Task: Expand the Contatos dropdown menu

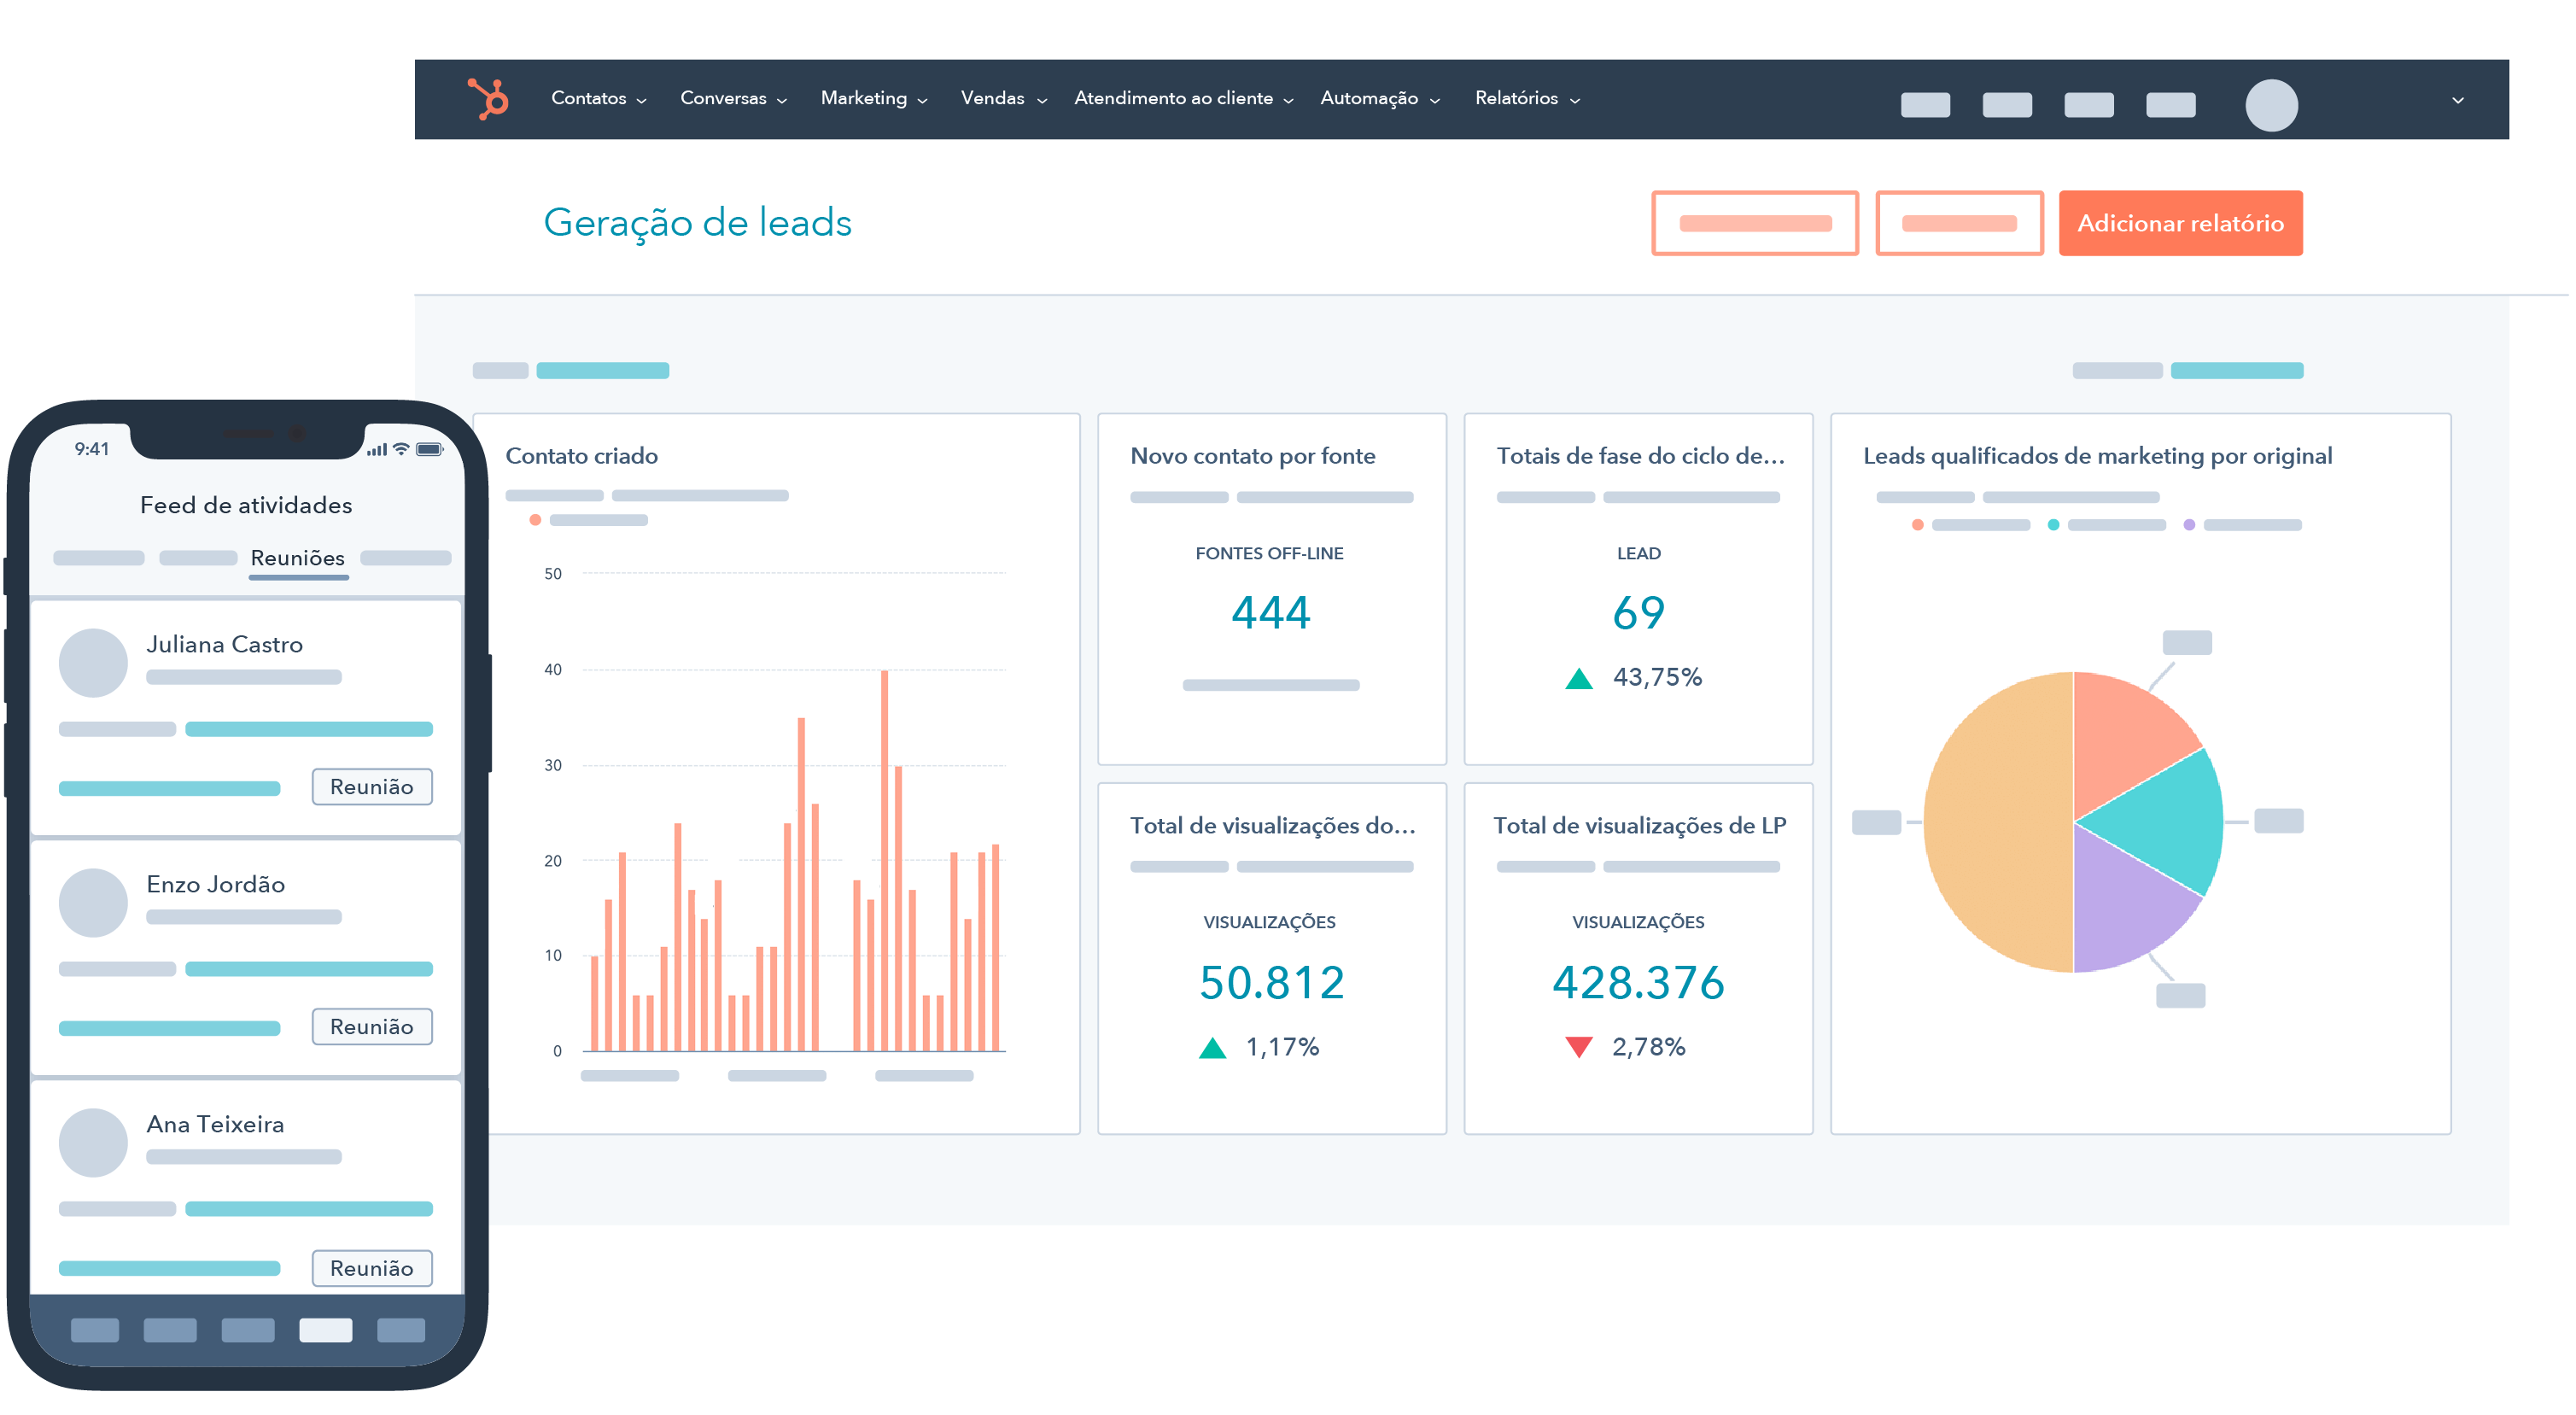Action: (598, 98)
